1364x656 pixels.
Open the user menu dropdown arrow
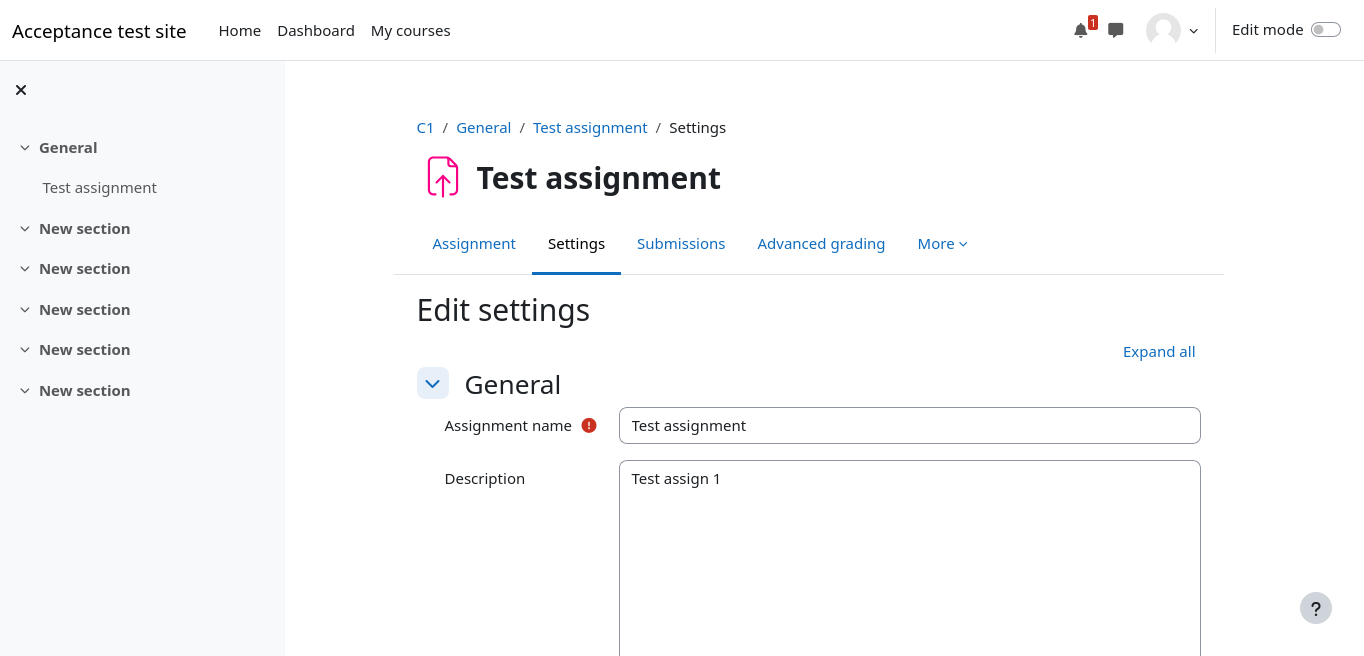[x=1193, y=31]
